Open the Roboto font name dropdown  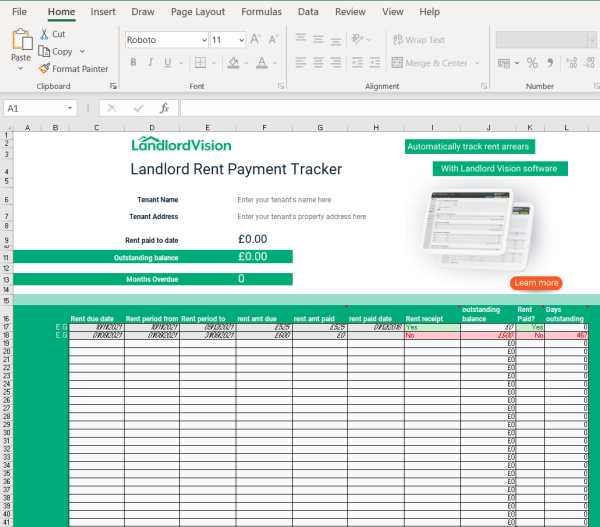tap(204, 40)
